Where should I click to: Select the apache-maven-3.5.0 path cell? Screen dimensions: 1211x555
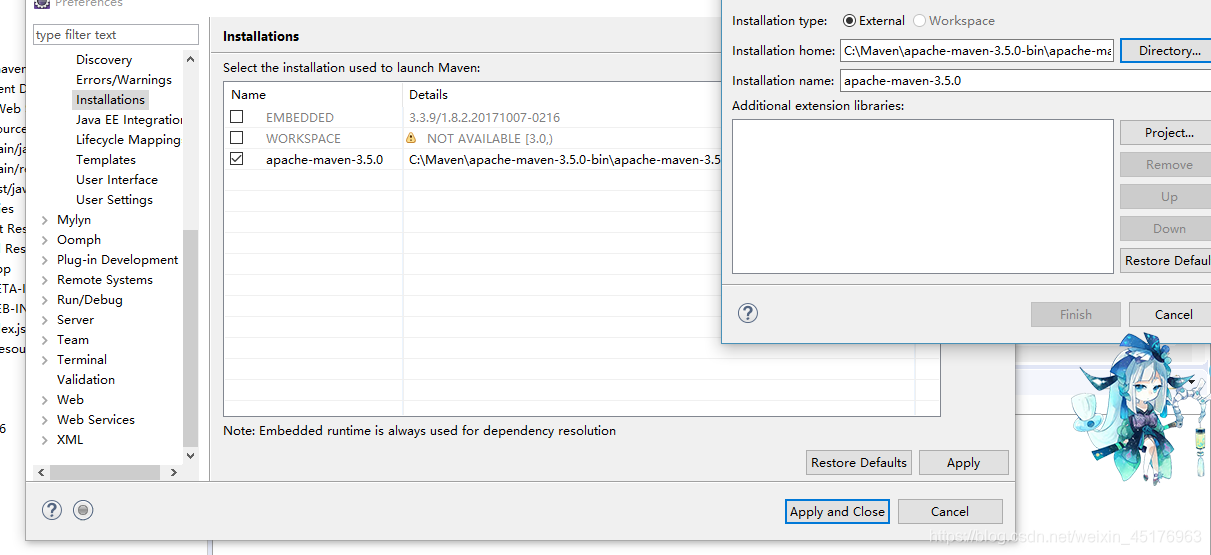click(564, 160)
